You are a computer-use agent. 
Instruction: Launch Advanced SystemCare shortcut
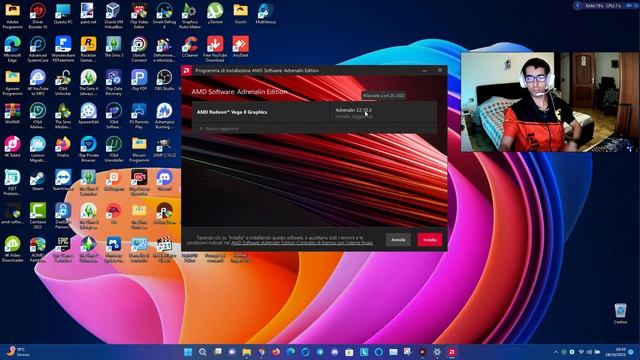(38, 49)
